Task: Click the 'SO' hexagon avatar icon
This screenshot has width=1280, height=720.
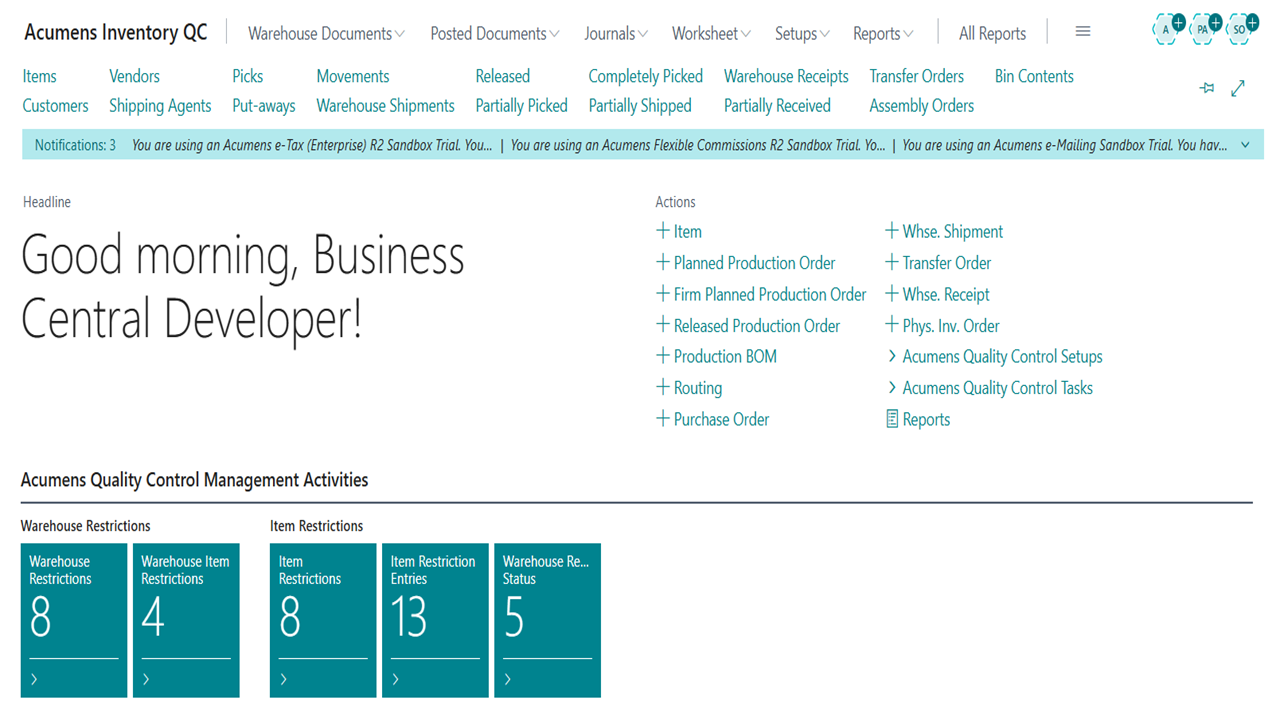Action: coord(1241,30)
